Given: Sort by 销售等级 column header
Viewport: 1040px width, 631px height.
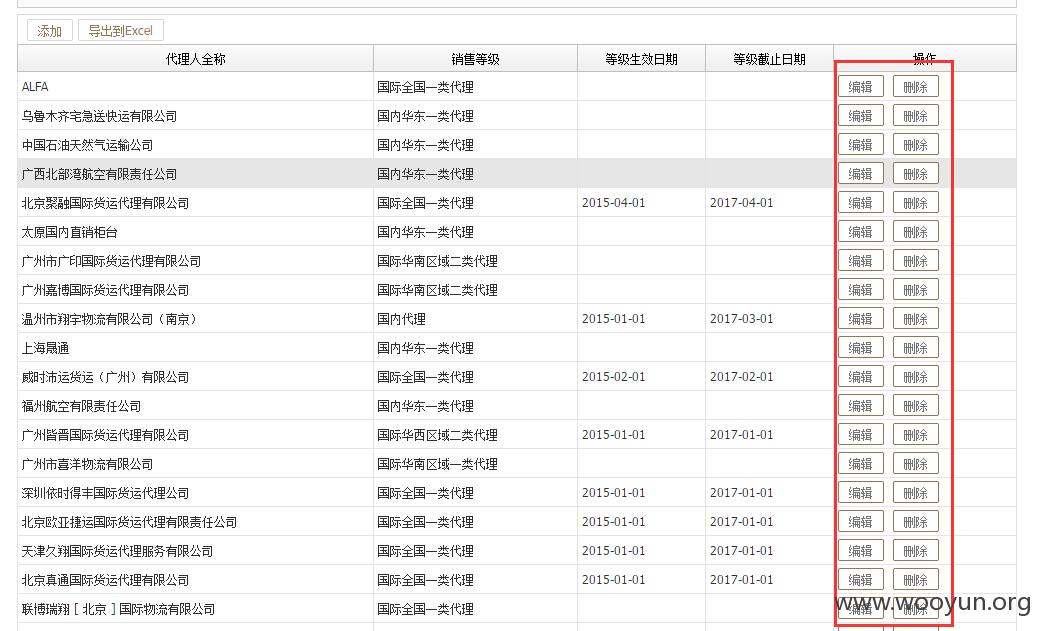Looking at the screenshot, I should pos(476,59).
